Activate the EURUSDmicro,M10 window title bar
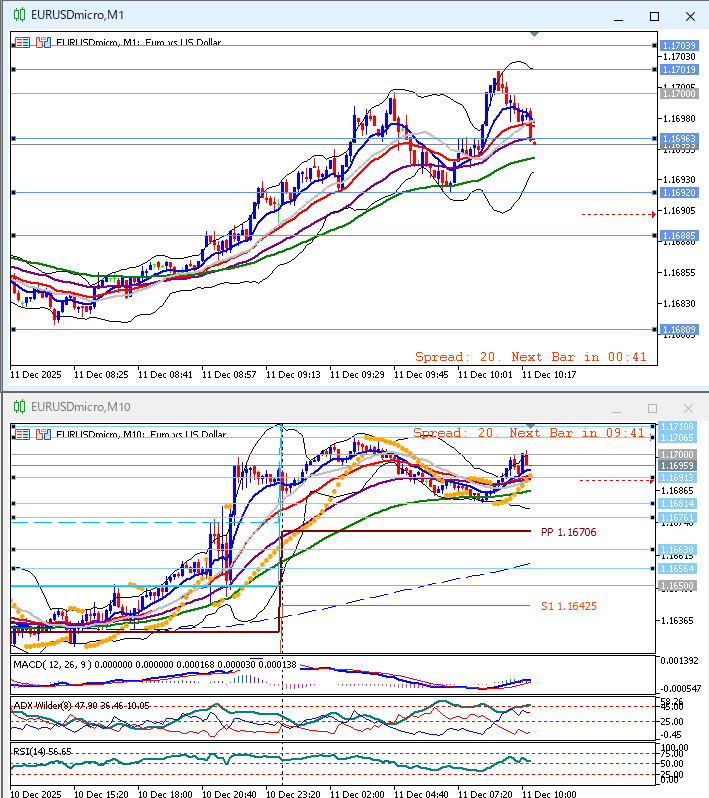Screen dimensions: 709x798 (300, 407)
